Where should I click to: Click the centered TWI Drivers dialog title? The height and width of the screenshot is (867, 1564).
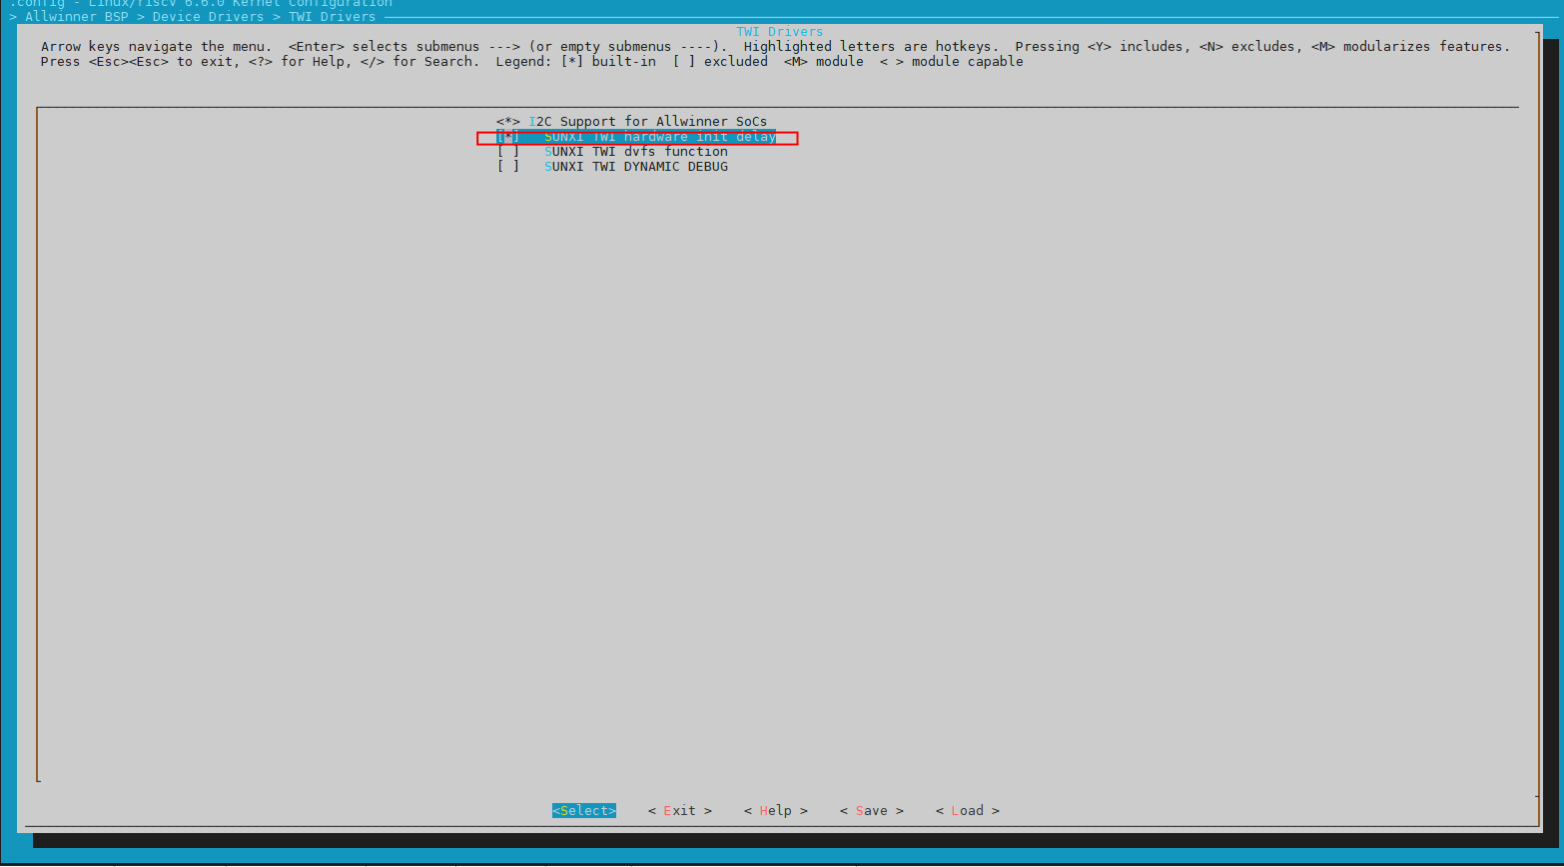click(x=780, y=32)
